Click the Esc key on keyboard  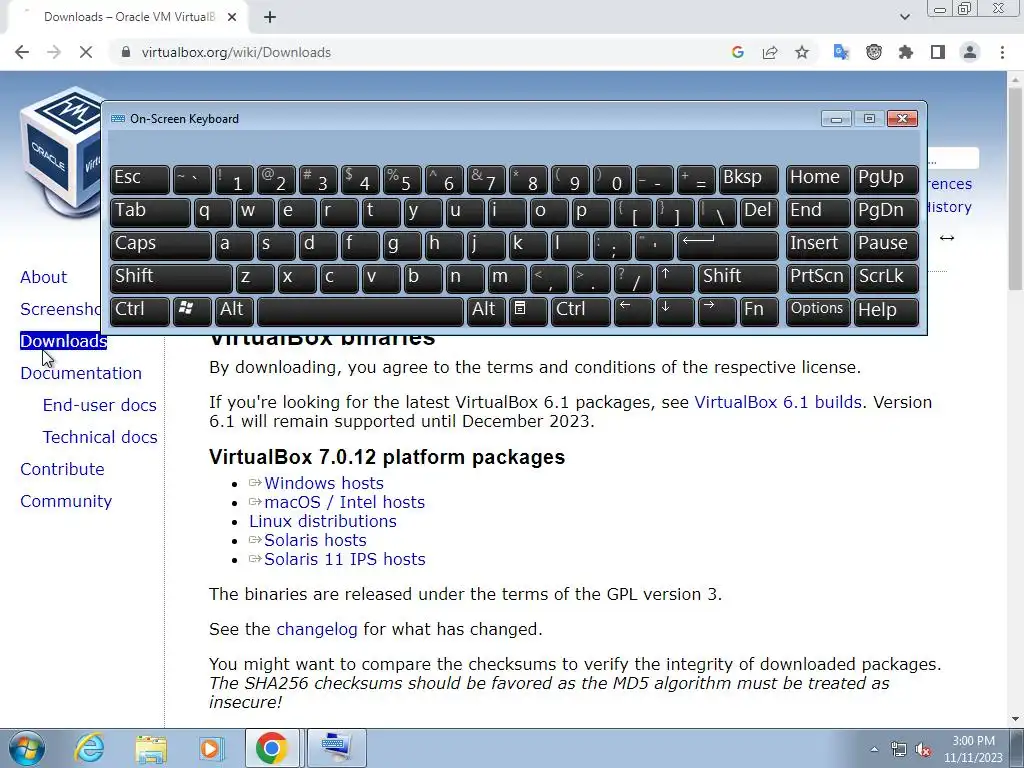[x=140, y=179]
